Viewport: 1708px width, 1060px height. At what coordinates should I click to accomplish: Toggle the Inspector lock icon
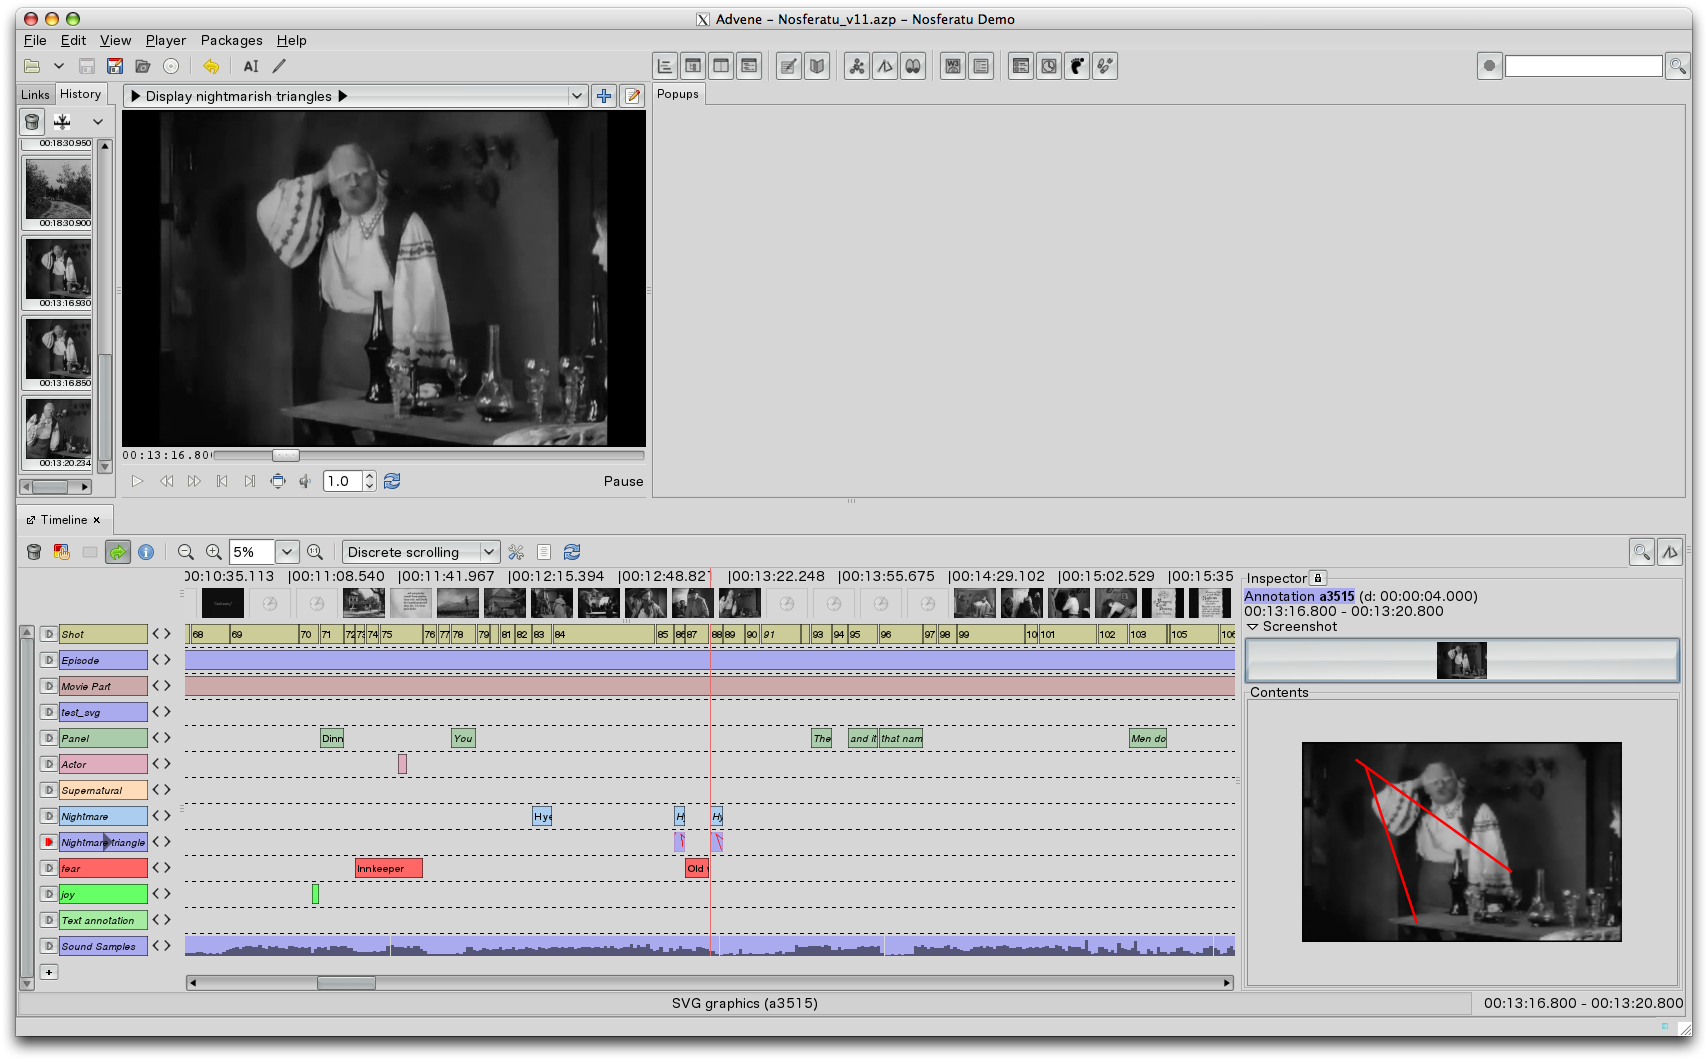click(1318, 578)
